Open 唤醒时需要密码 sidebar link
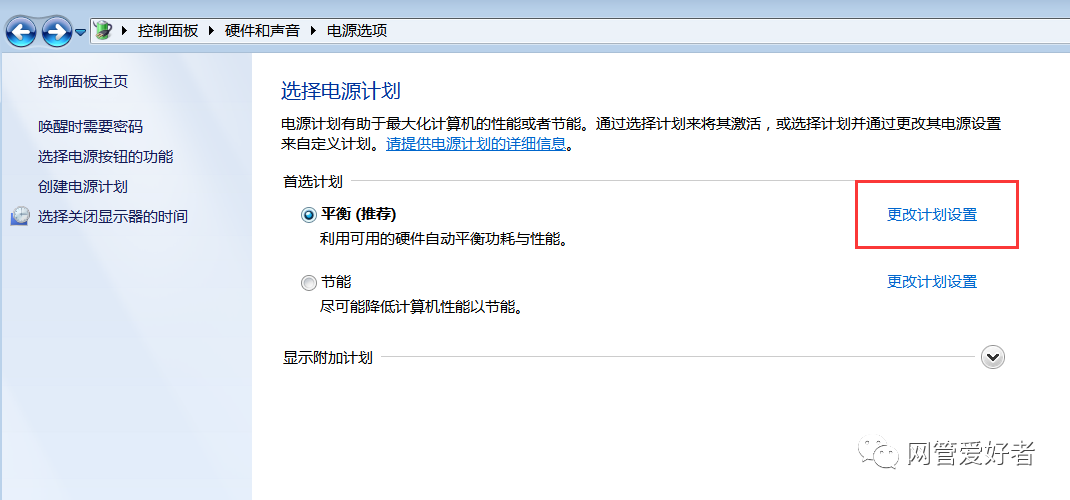 pyautogui.click(x=91, y=127)
